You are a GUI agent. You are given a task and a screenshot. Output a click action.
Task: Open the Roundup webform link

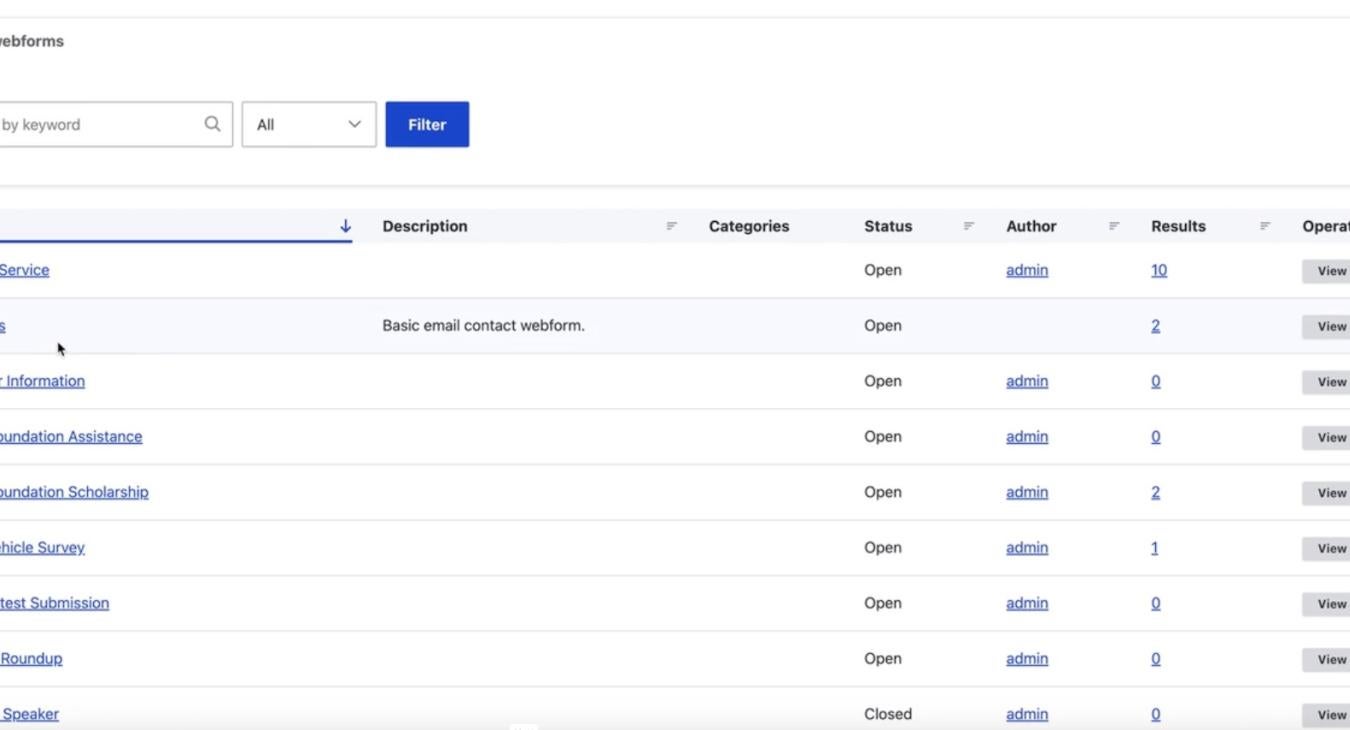tap(31, 659)
